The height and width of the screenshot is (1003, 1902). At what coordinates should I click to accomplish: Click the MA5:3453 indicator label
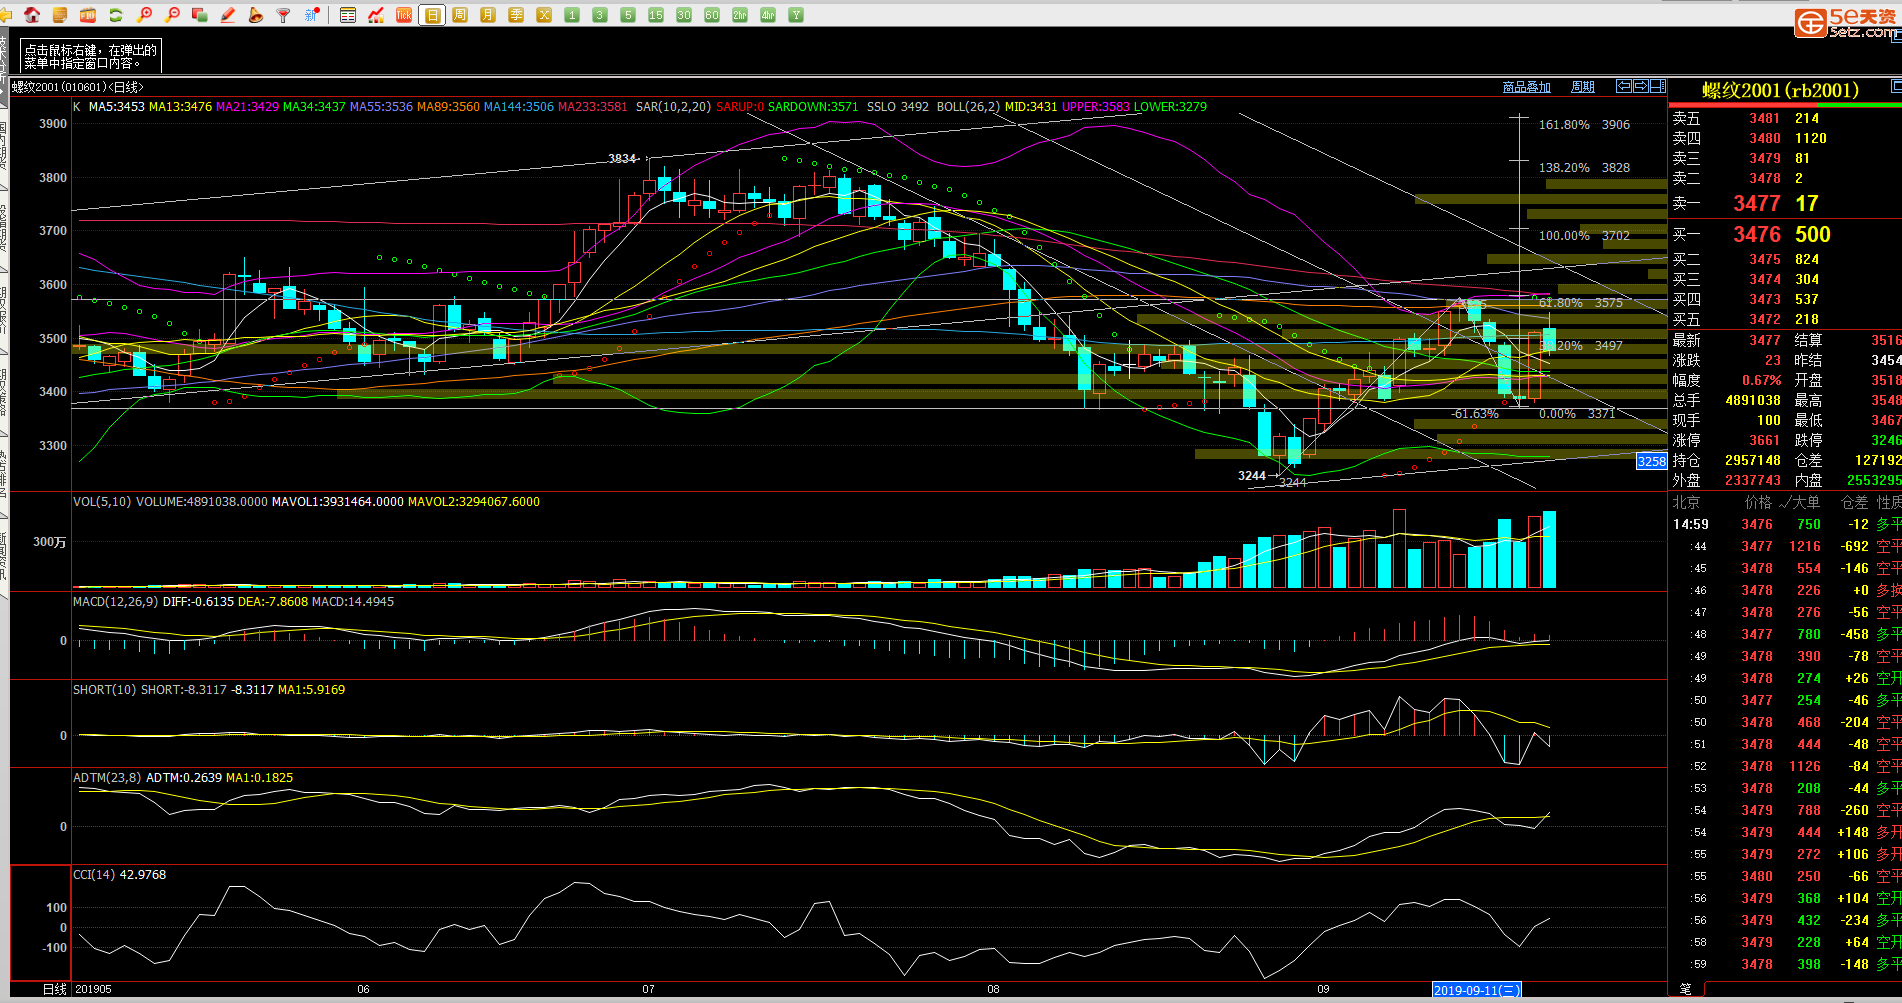point(116,107)
